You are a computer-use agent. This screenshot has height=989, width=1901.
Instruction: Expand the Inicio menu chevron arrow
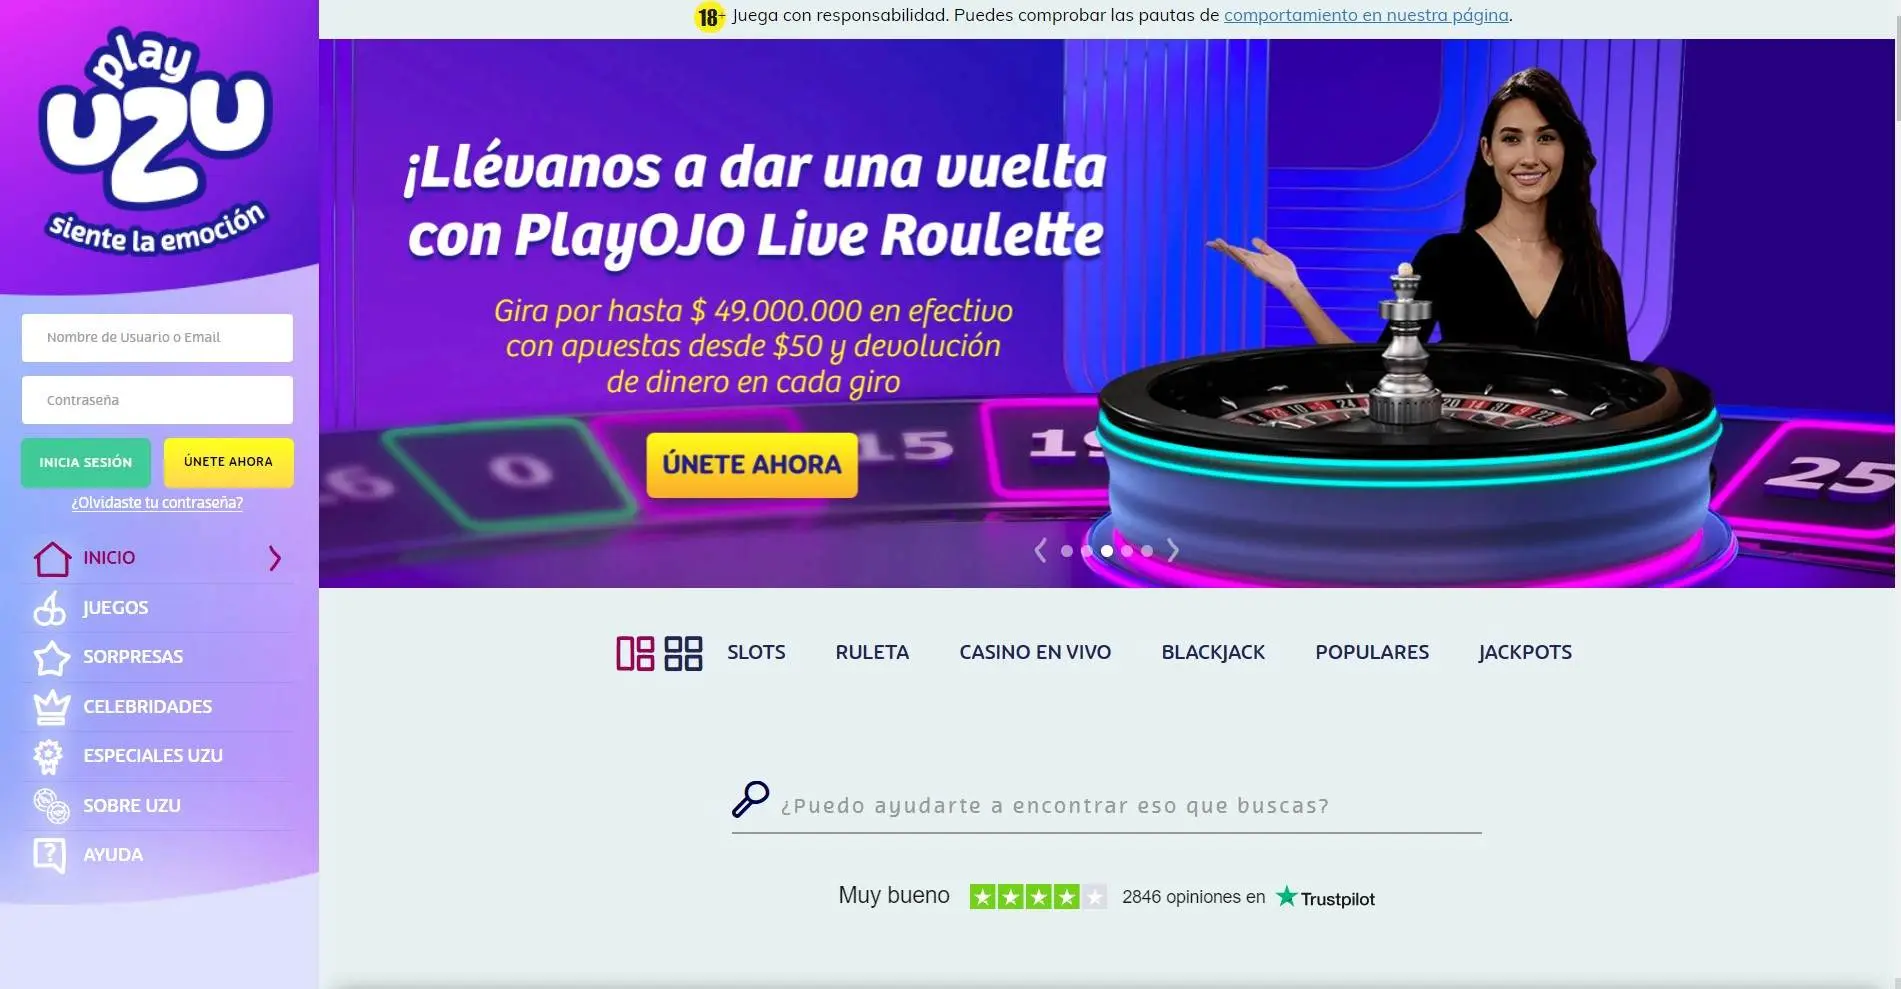[275, 558]
